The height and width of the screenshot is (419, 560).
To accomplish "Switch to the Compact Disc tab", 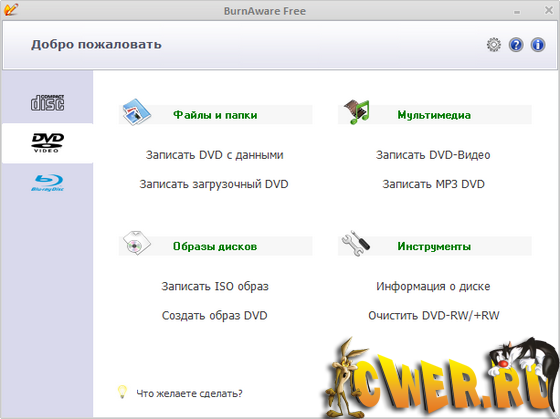I will click(48, 103).
